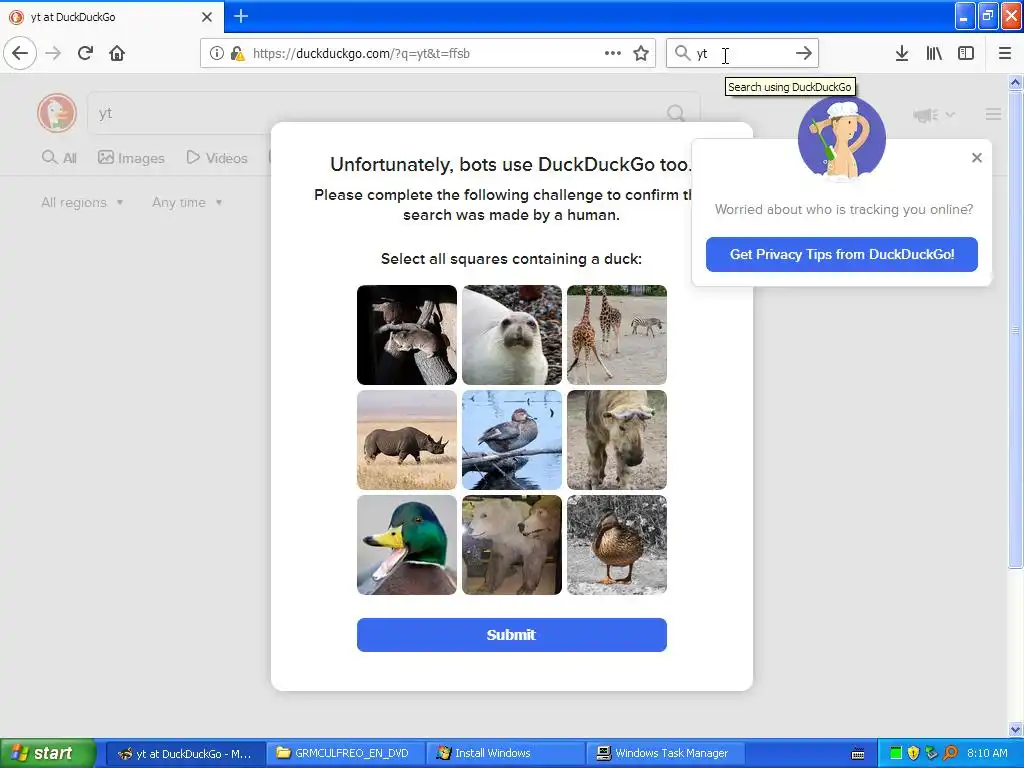Expand the All regions dropdown
Screen dimensions: 1024x768
coord(82,202)
